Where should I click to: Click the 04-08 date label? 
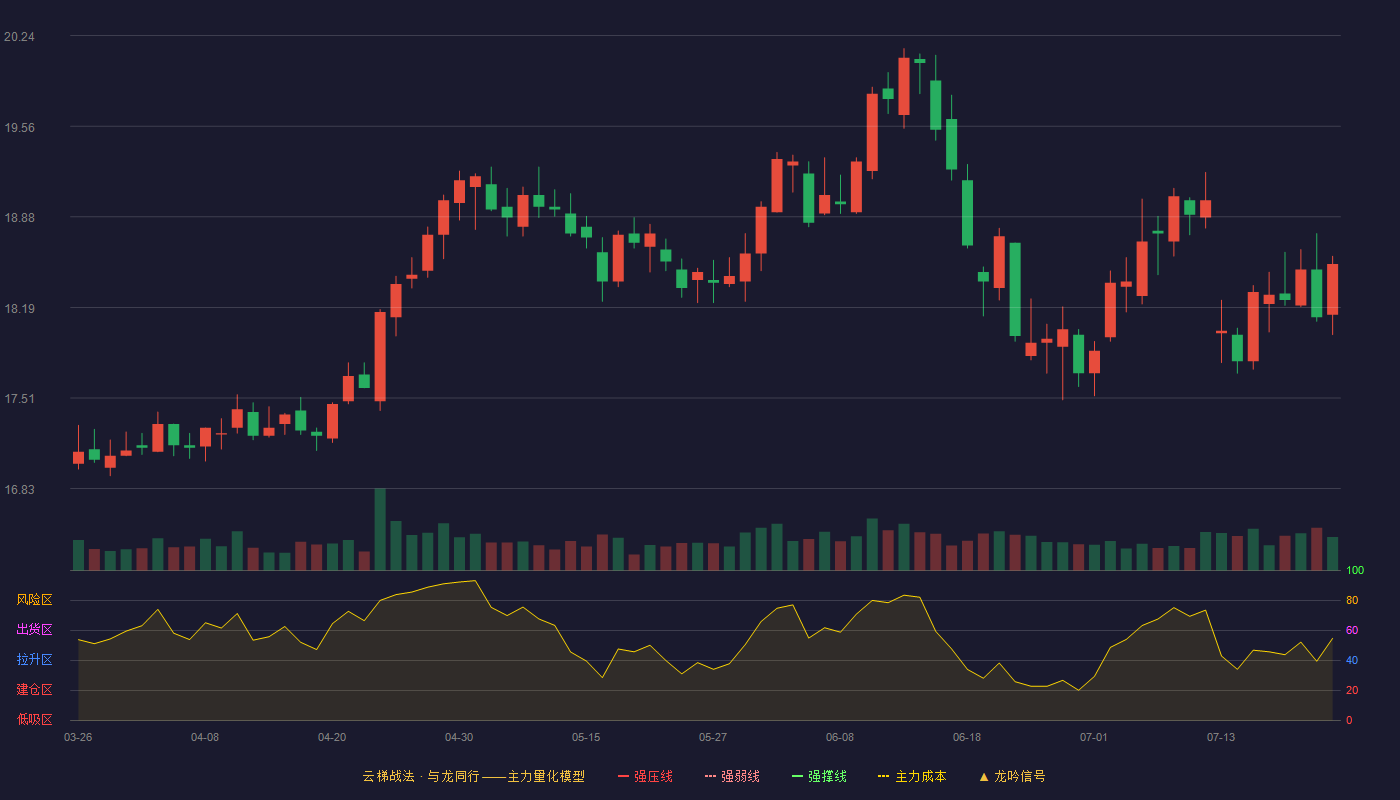coord(205,737)
